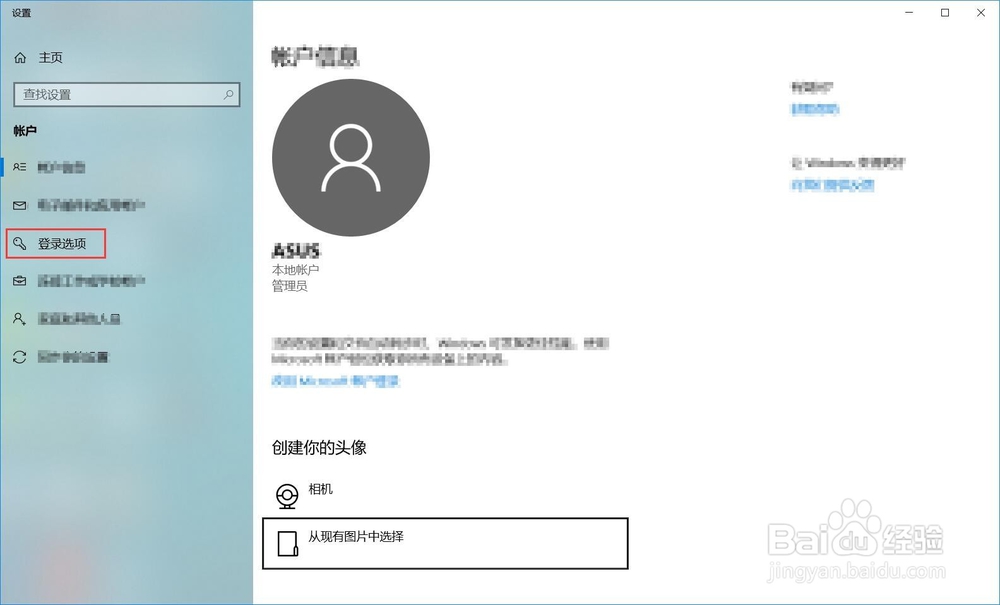
Task: Click the magnifier icon in the search box
Action: (x=228, y=94)
